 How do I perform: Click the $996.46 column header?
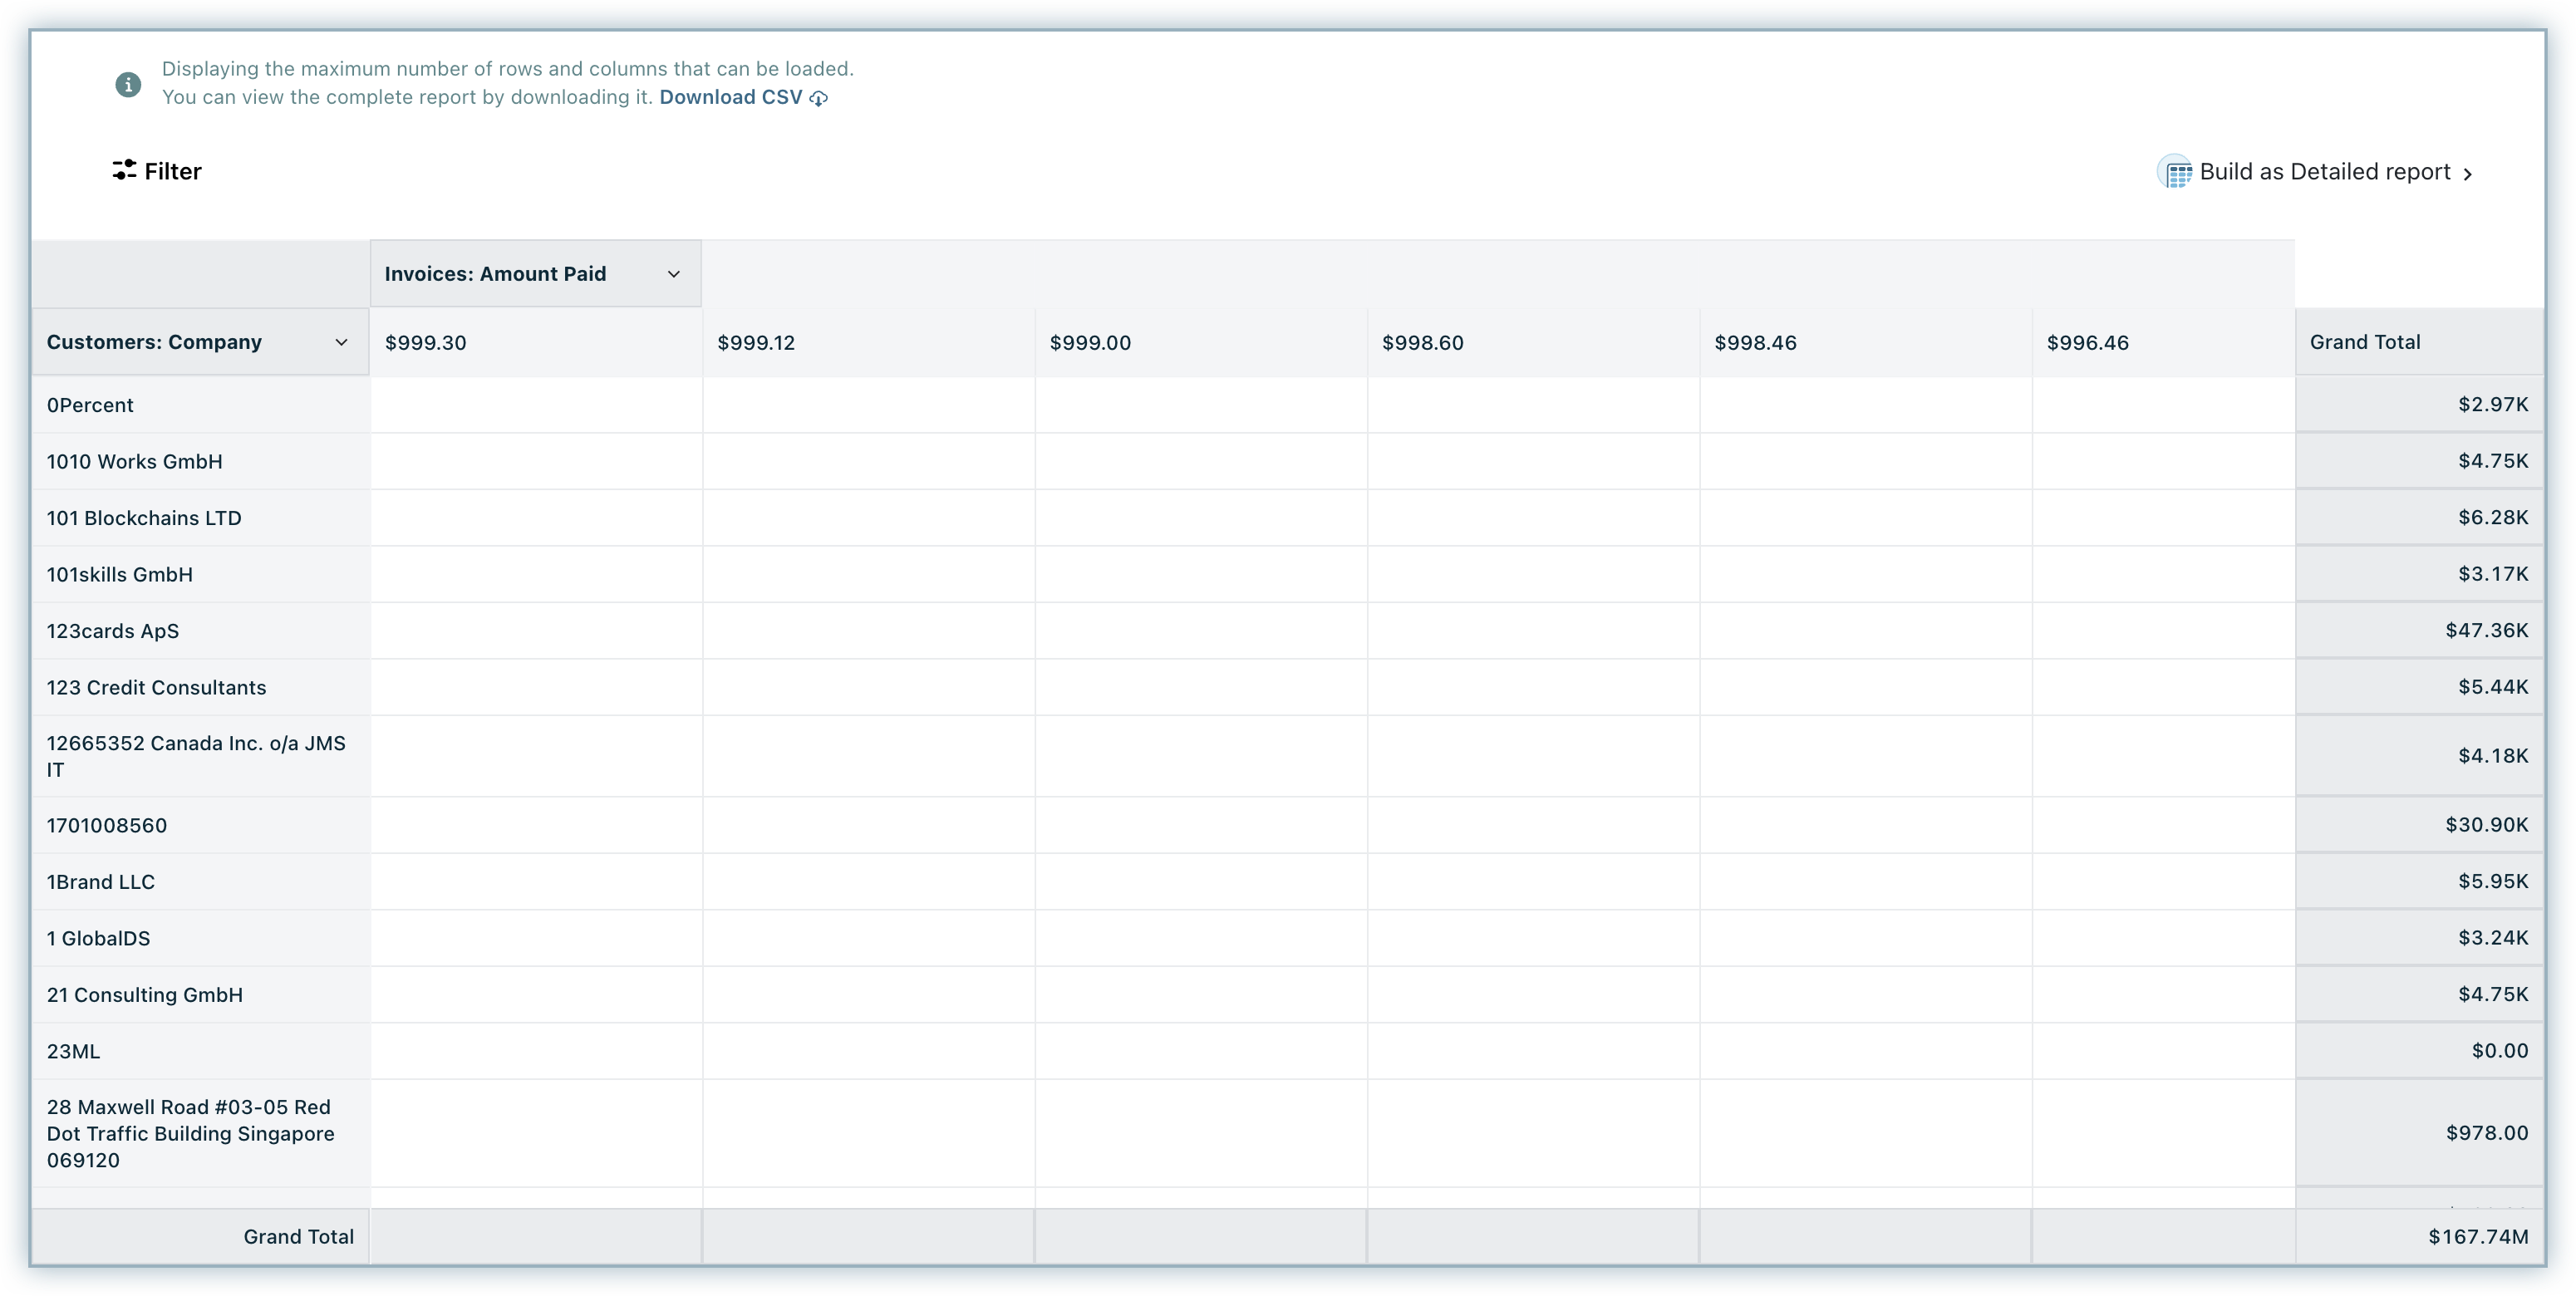coord(2088,343)
